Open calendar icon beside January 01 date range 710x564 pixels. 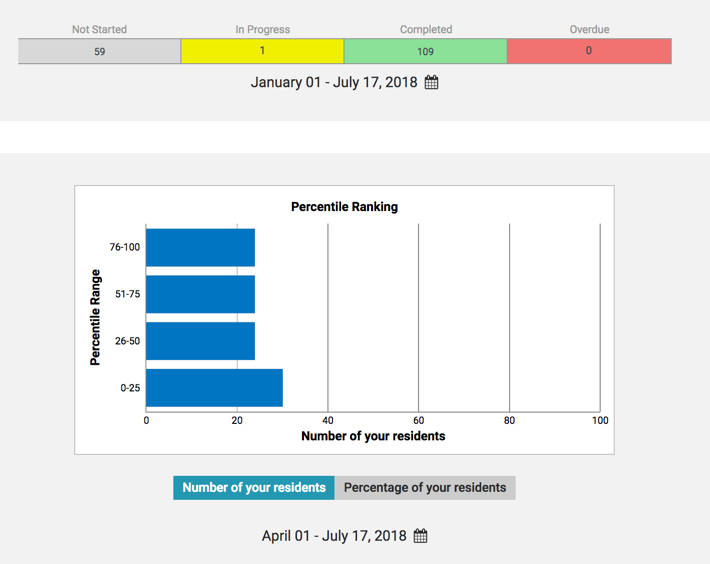tap(432, 83)
